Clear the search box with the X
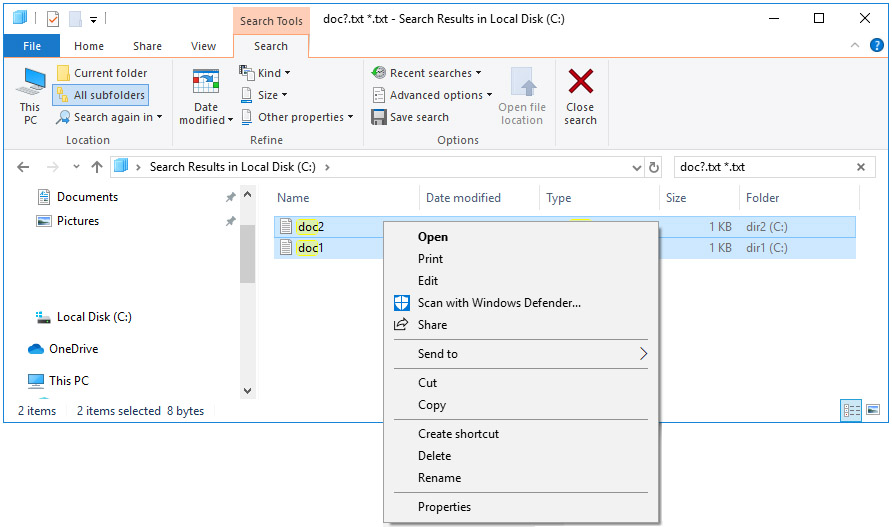This screenshot has width=892, height=527. point(861,167)
